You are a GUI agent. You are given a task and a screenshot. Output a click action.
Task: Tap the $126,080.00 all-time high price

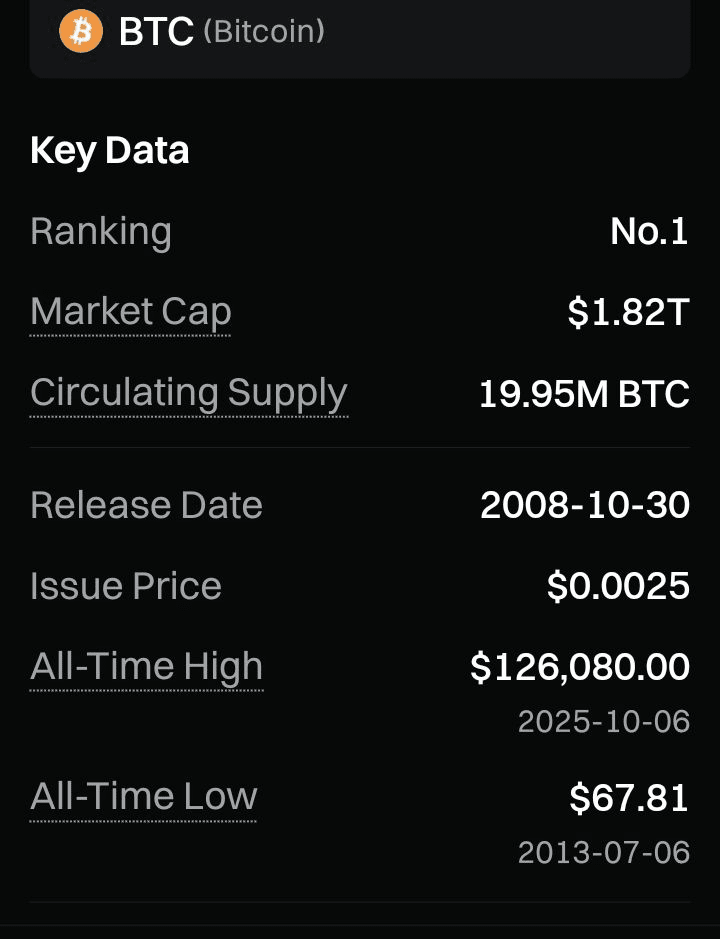click(580, 667)
